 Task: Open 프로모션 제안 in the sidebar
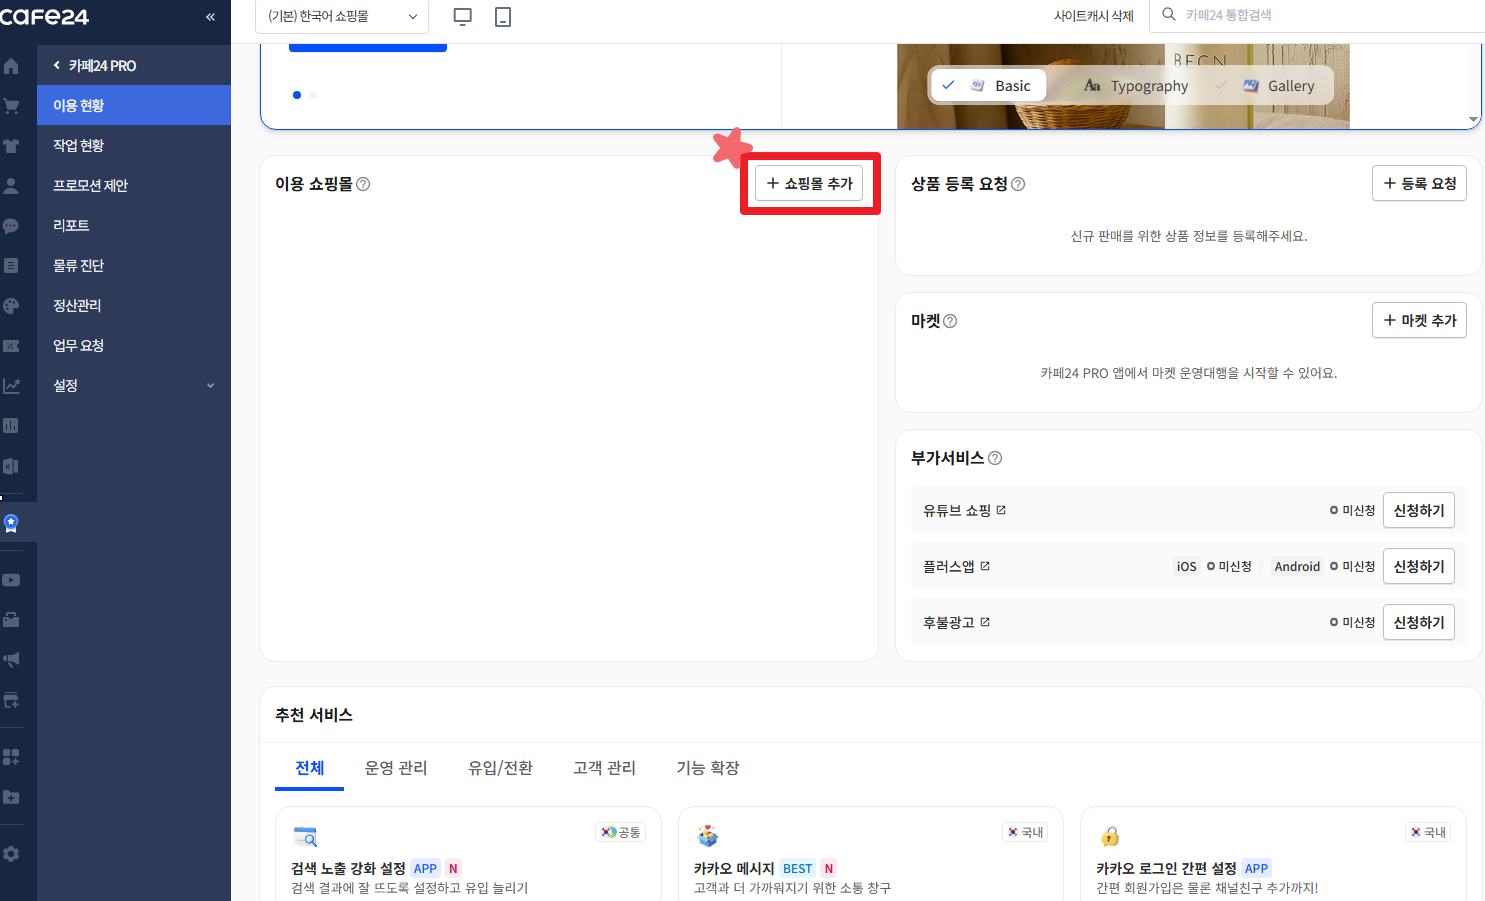click(x=134, y=185)
